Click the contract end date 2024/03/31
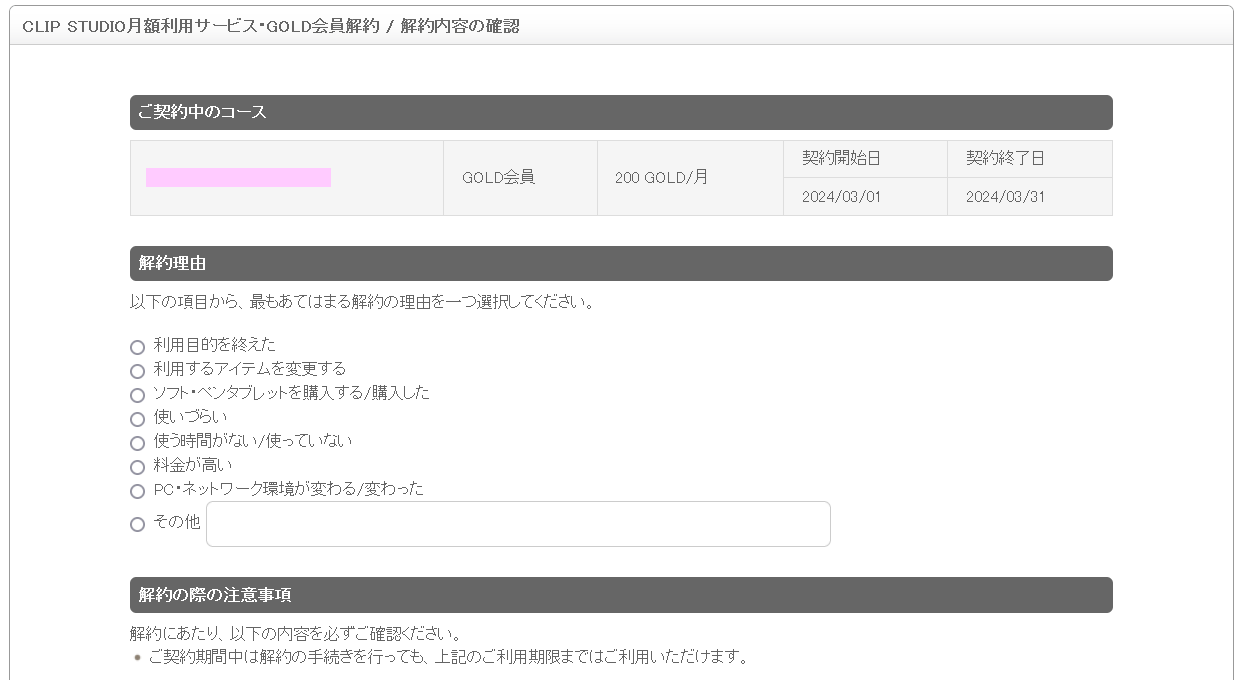This screenshot has width=1243, height=680. click(1029, 196)
